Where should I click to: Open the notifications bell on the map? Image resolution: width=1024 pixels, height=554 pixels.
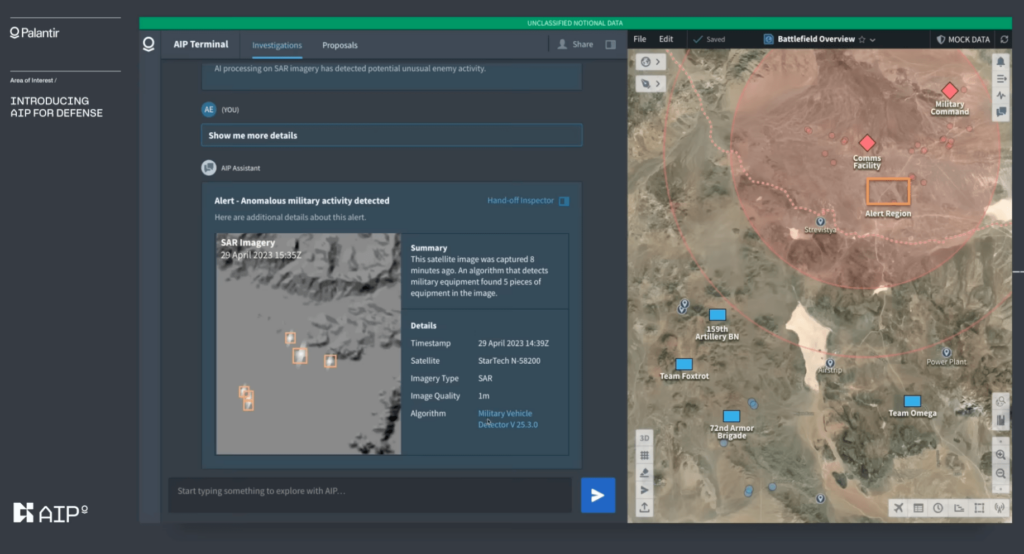coord(1001,62)
